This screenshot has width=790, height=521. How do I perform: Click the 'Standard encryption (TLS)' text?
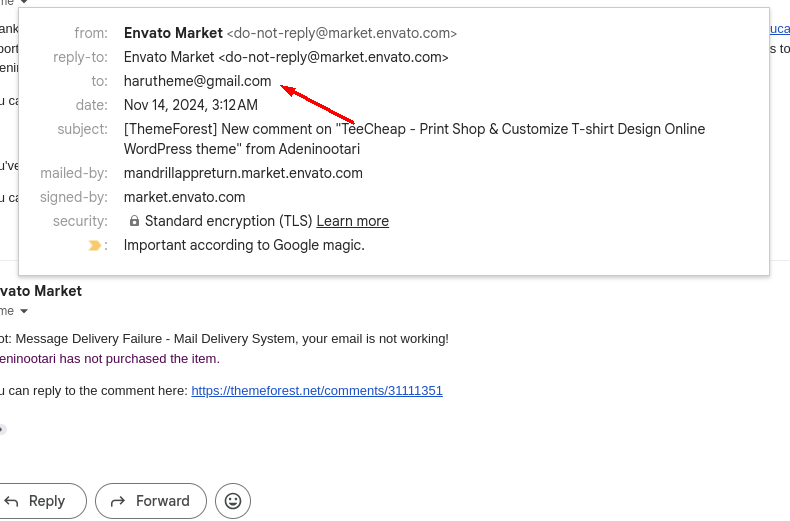pyautogui.click(x=229, y=221)
